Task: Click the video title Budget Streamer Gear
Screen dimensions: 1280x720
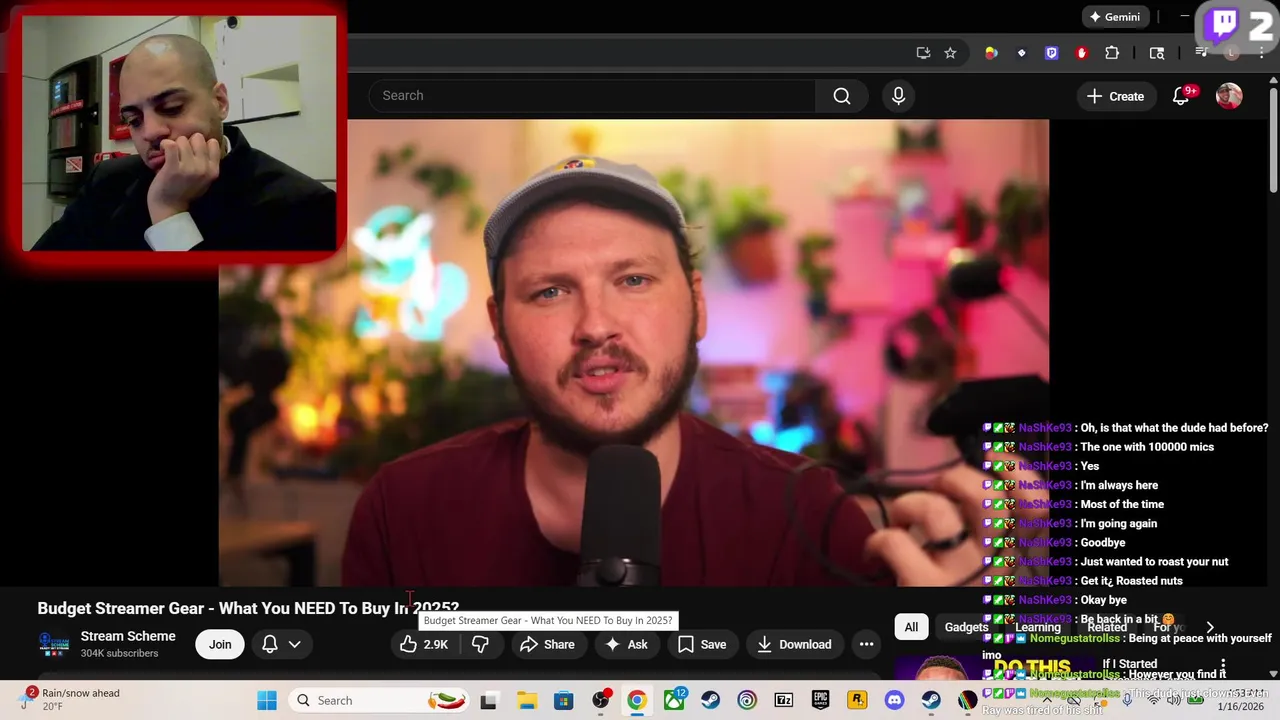Action: coord(248,608)
